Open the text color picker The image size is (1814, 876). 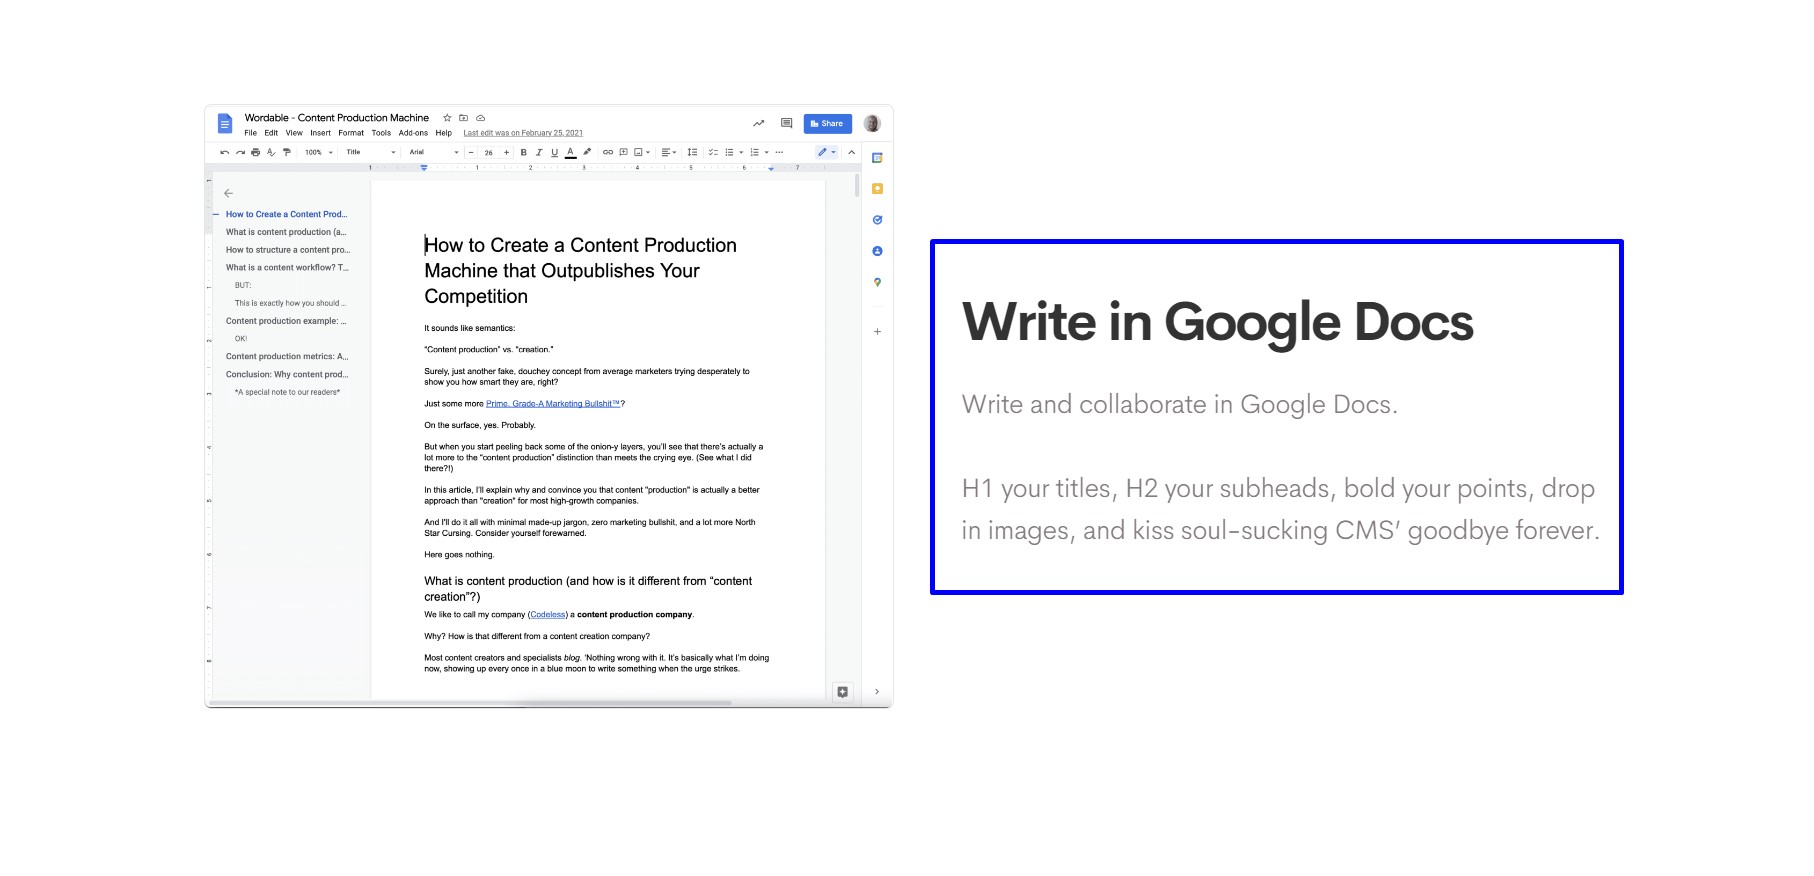(570, 152)
